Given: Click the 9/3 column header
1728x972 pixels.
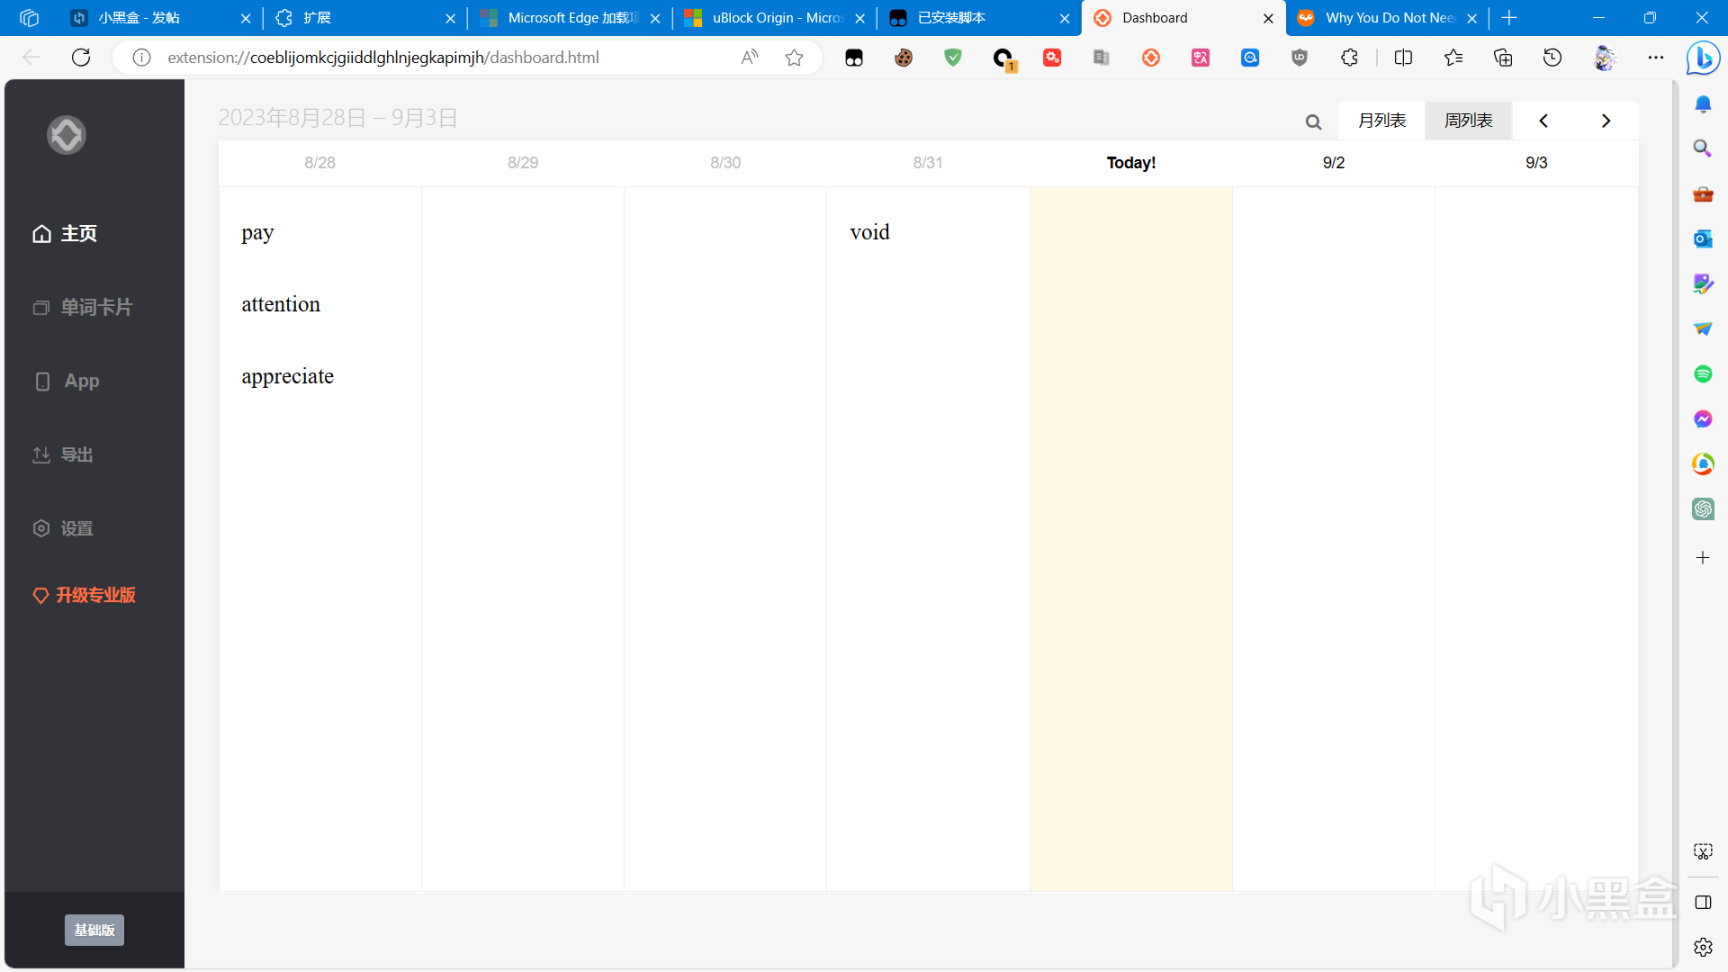Looking at the screenshot, I should 1537,163.
